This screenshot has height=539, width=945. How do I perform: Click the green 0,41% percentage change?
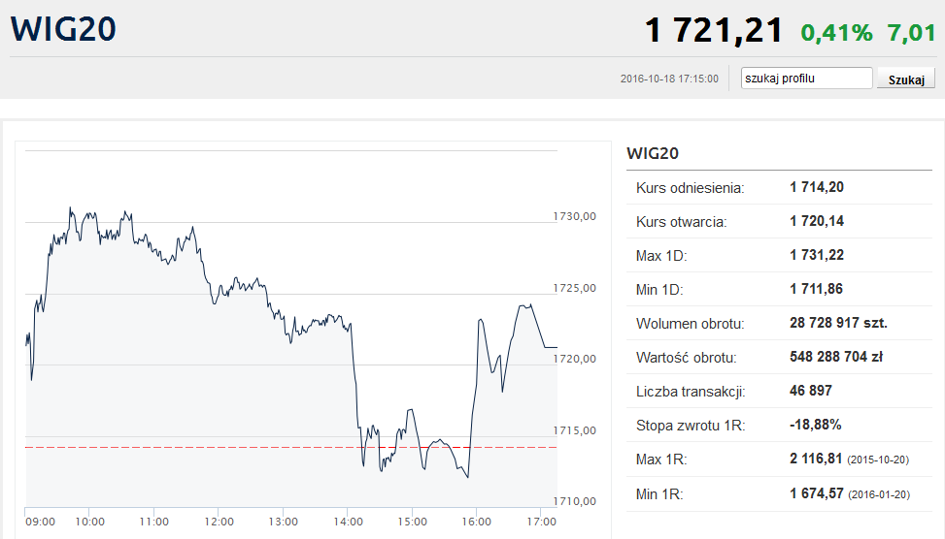click(837, 33)
